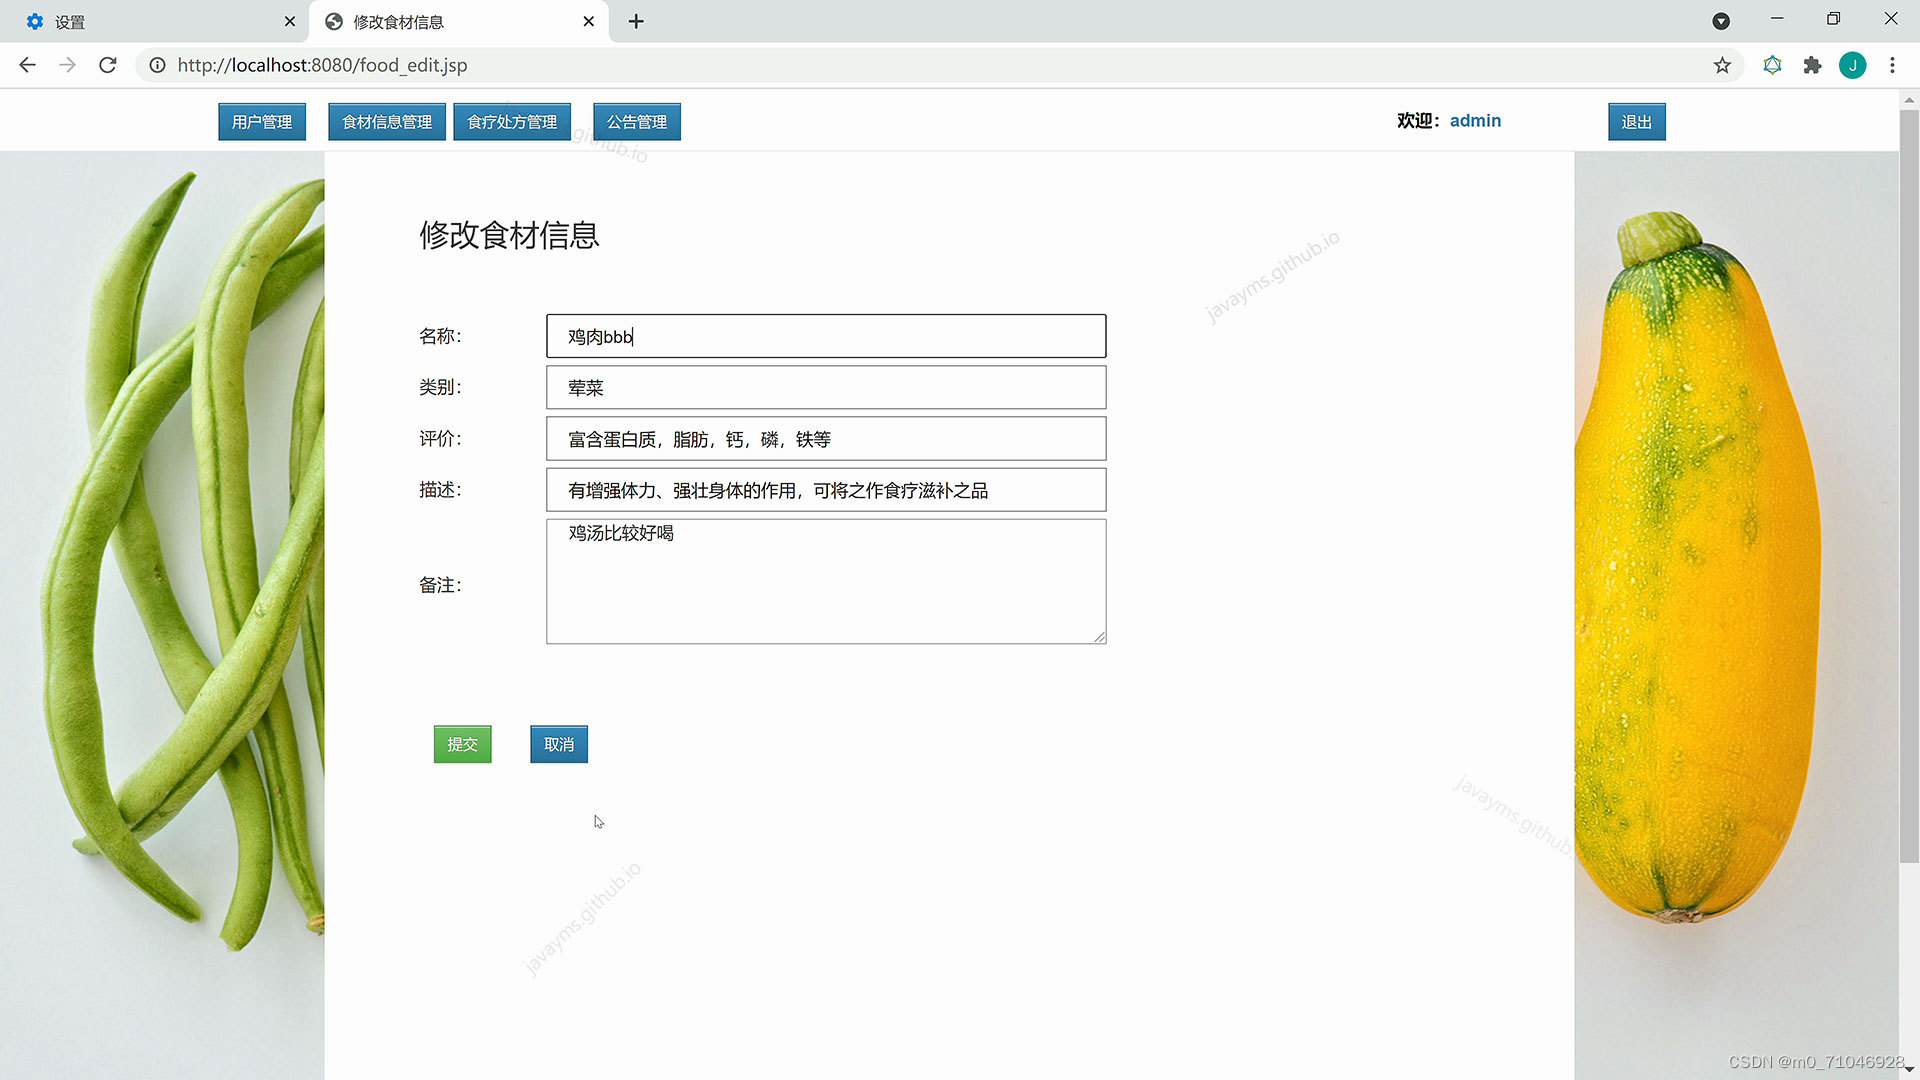Close the 设置 tab
1920x1080 pixels.
(289, 21)
